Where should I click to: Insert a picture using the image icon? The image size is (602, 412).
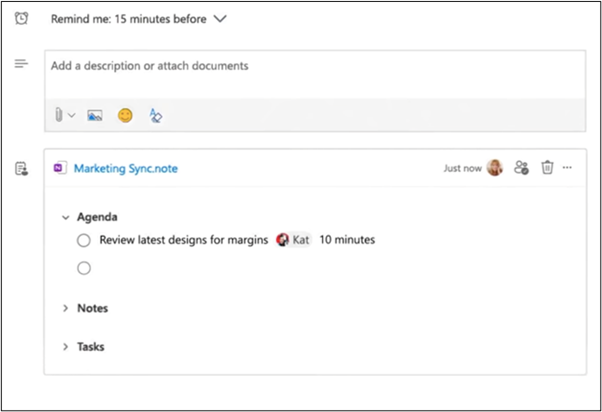tap(94, 115)
